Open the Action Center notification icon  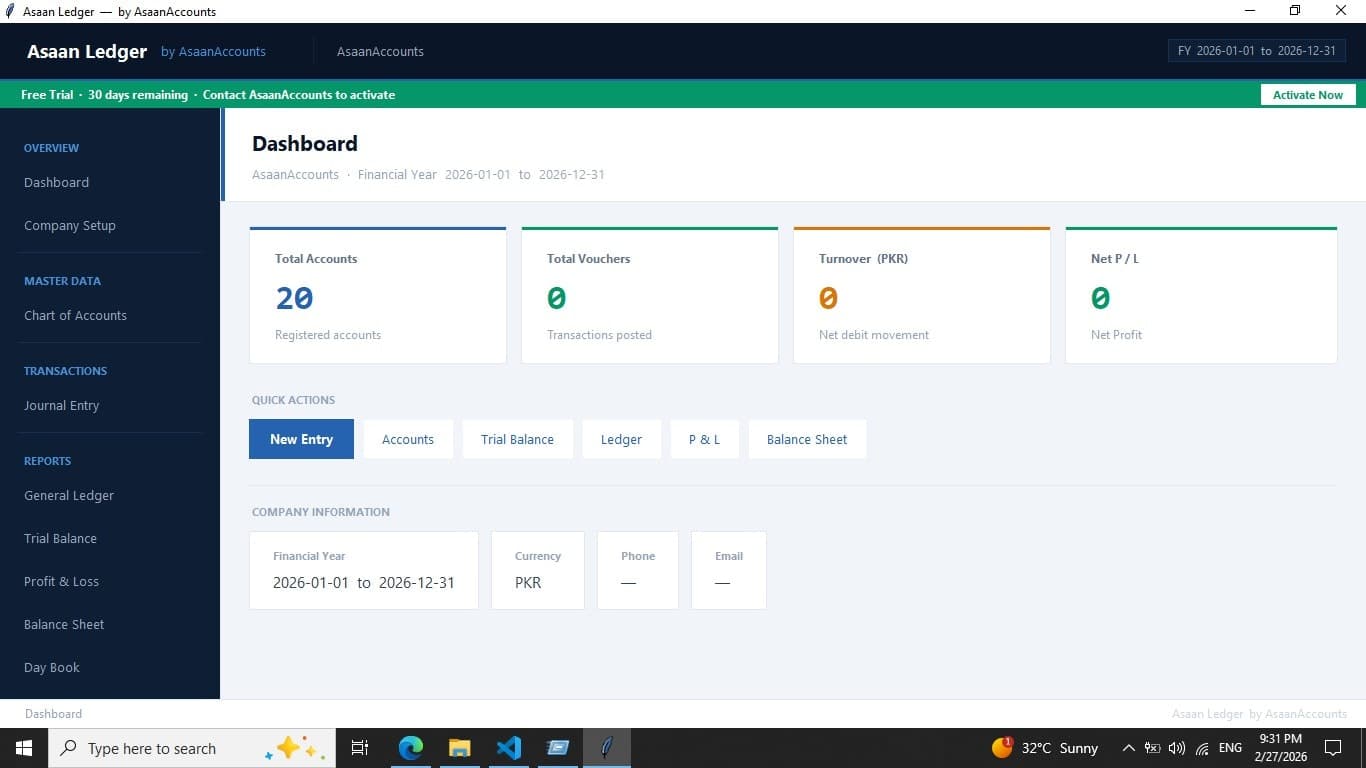(1332, 747)
